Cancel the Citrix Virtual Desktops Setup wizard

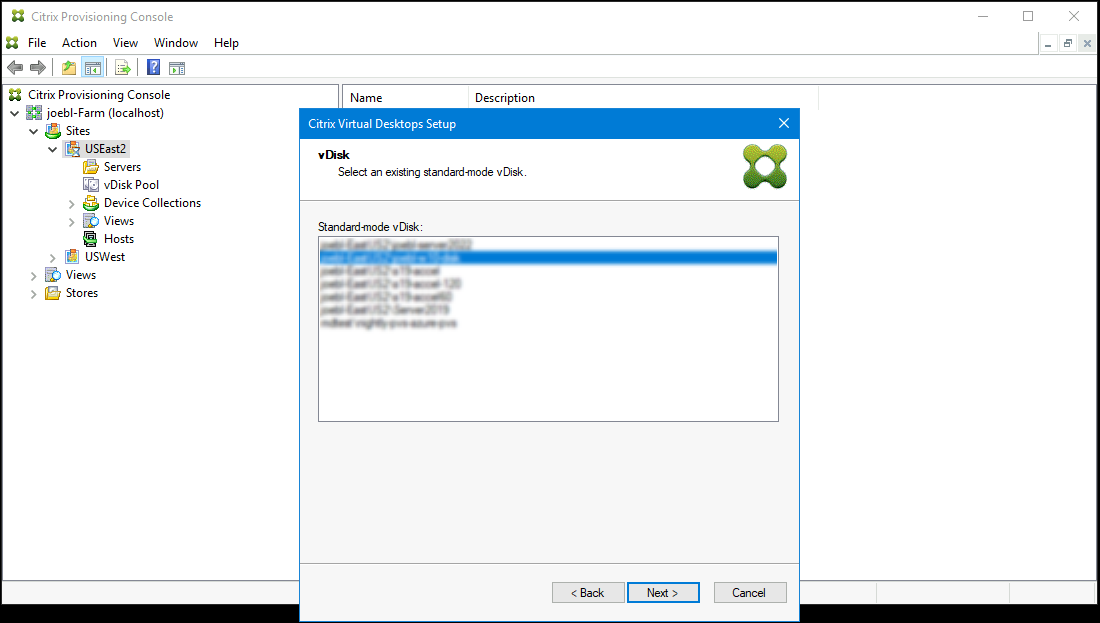coord(750,592)
